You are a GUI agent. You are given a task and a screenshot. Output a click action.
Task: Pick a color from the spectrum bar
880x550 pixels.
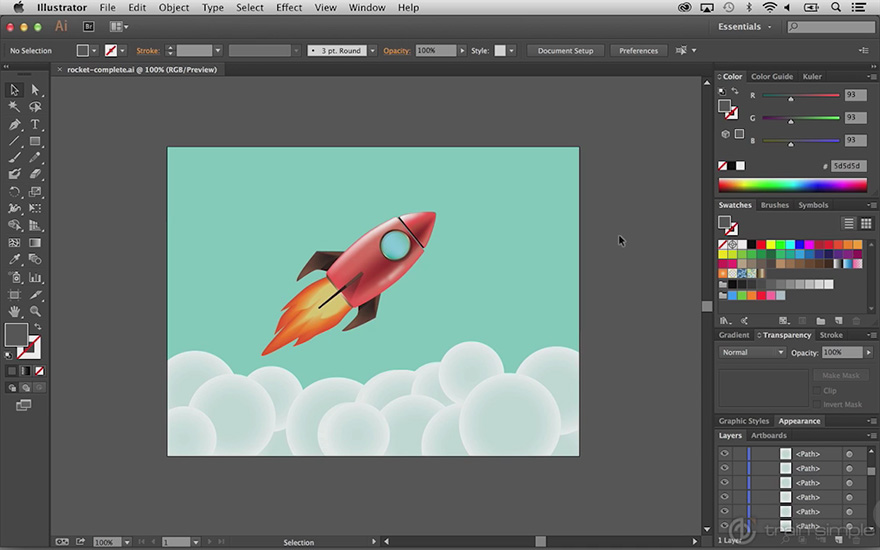coord(792,185)
